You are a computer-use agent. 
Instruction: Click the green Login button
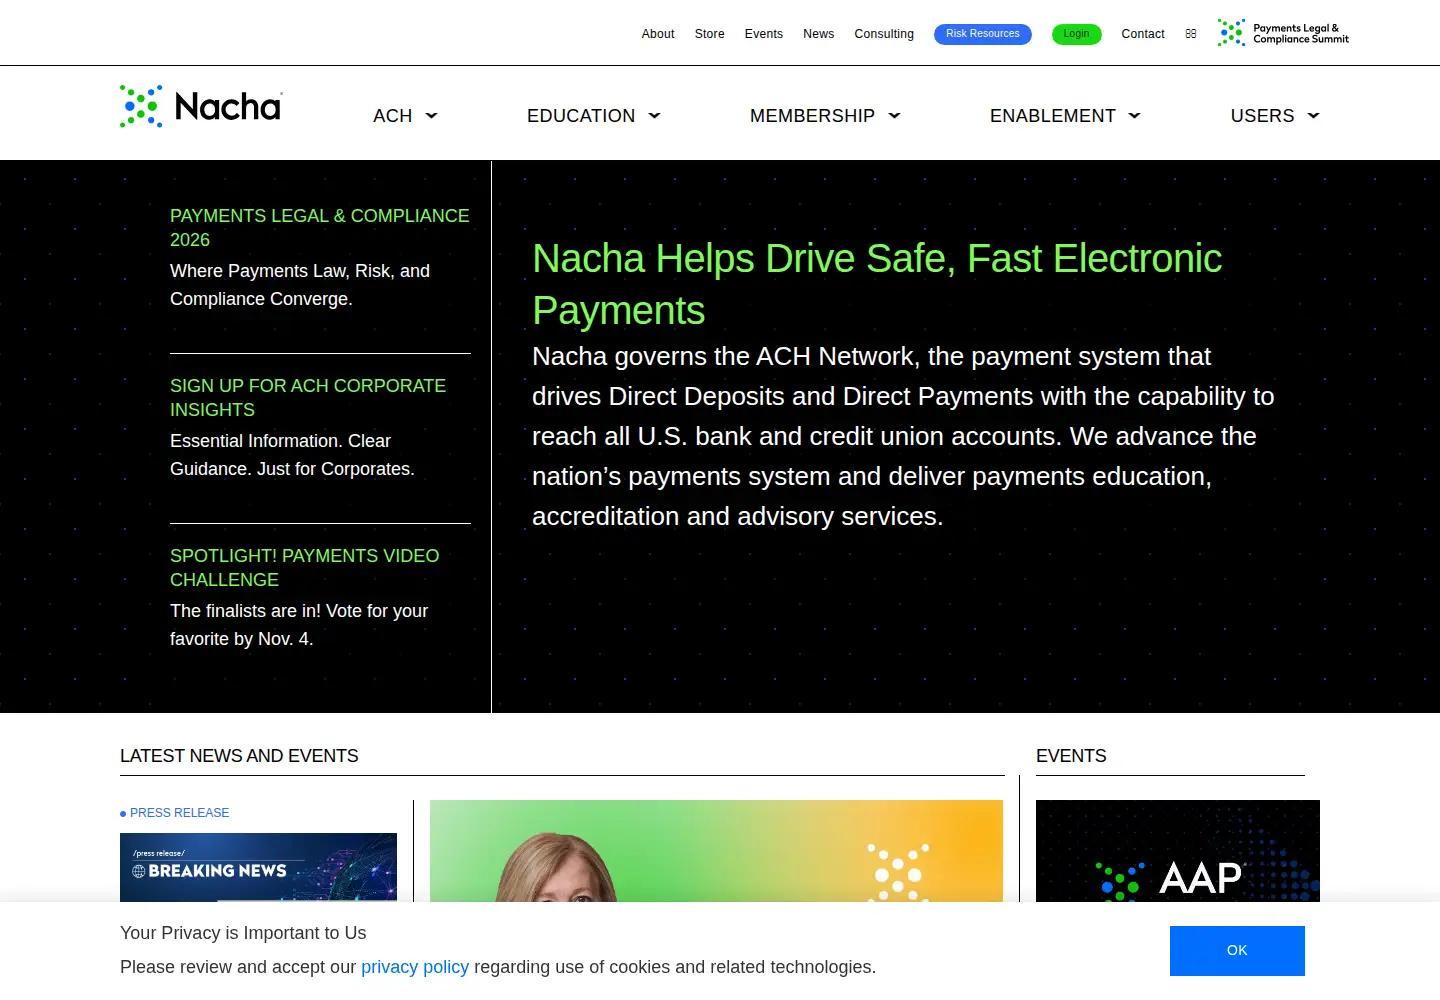click(x=1077, y=34)
